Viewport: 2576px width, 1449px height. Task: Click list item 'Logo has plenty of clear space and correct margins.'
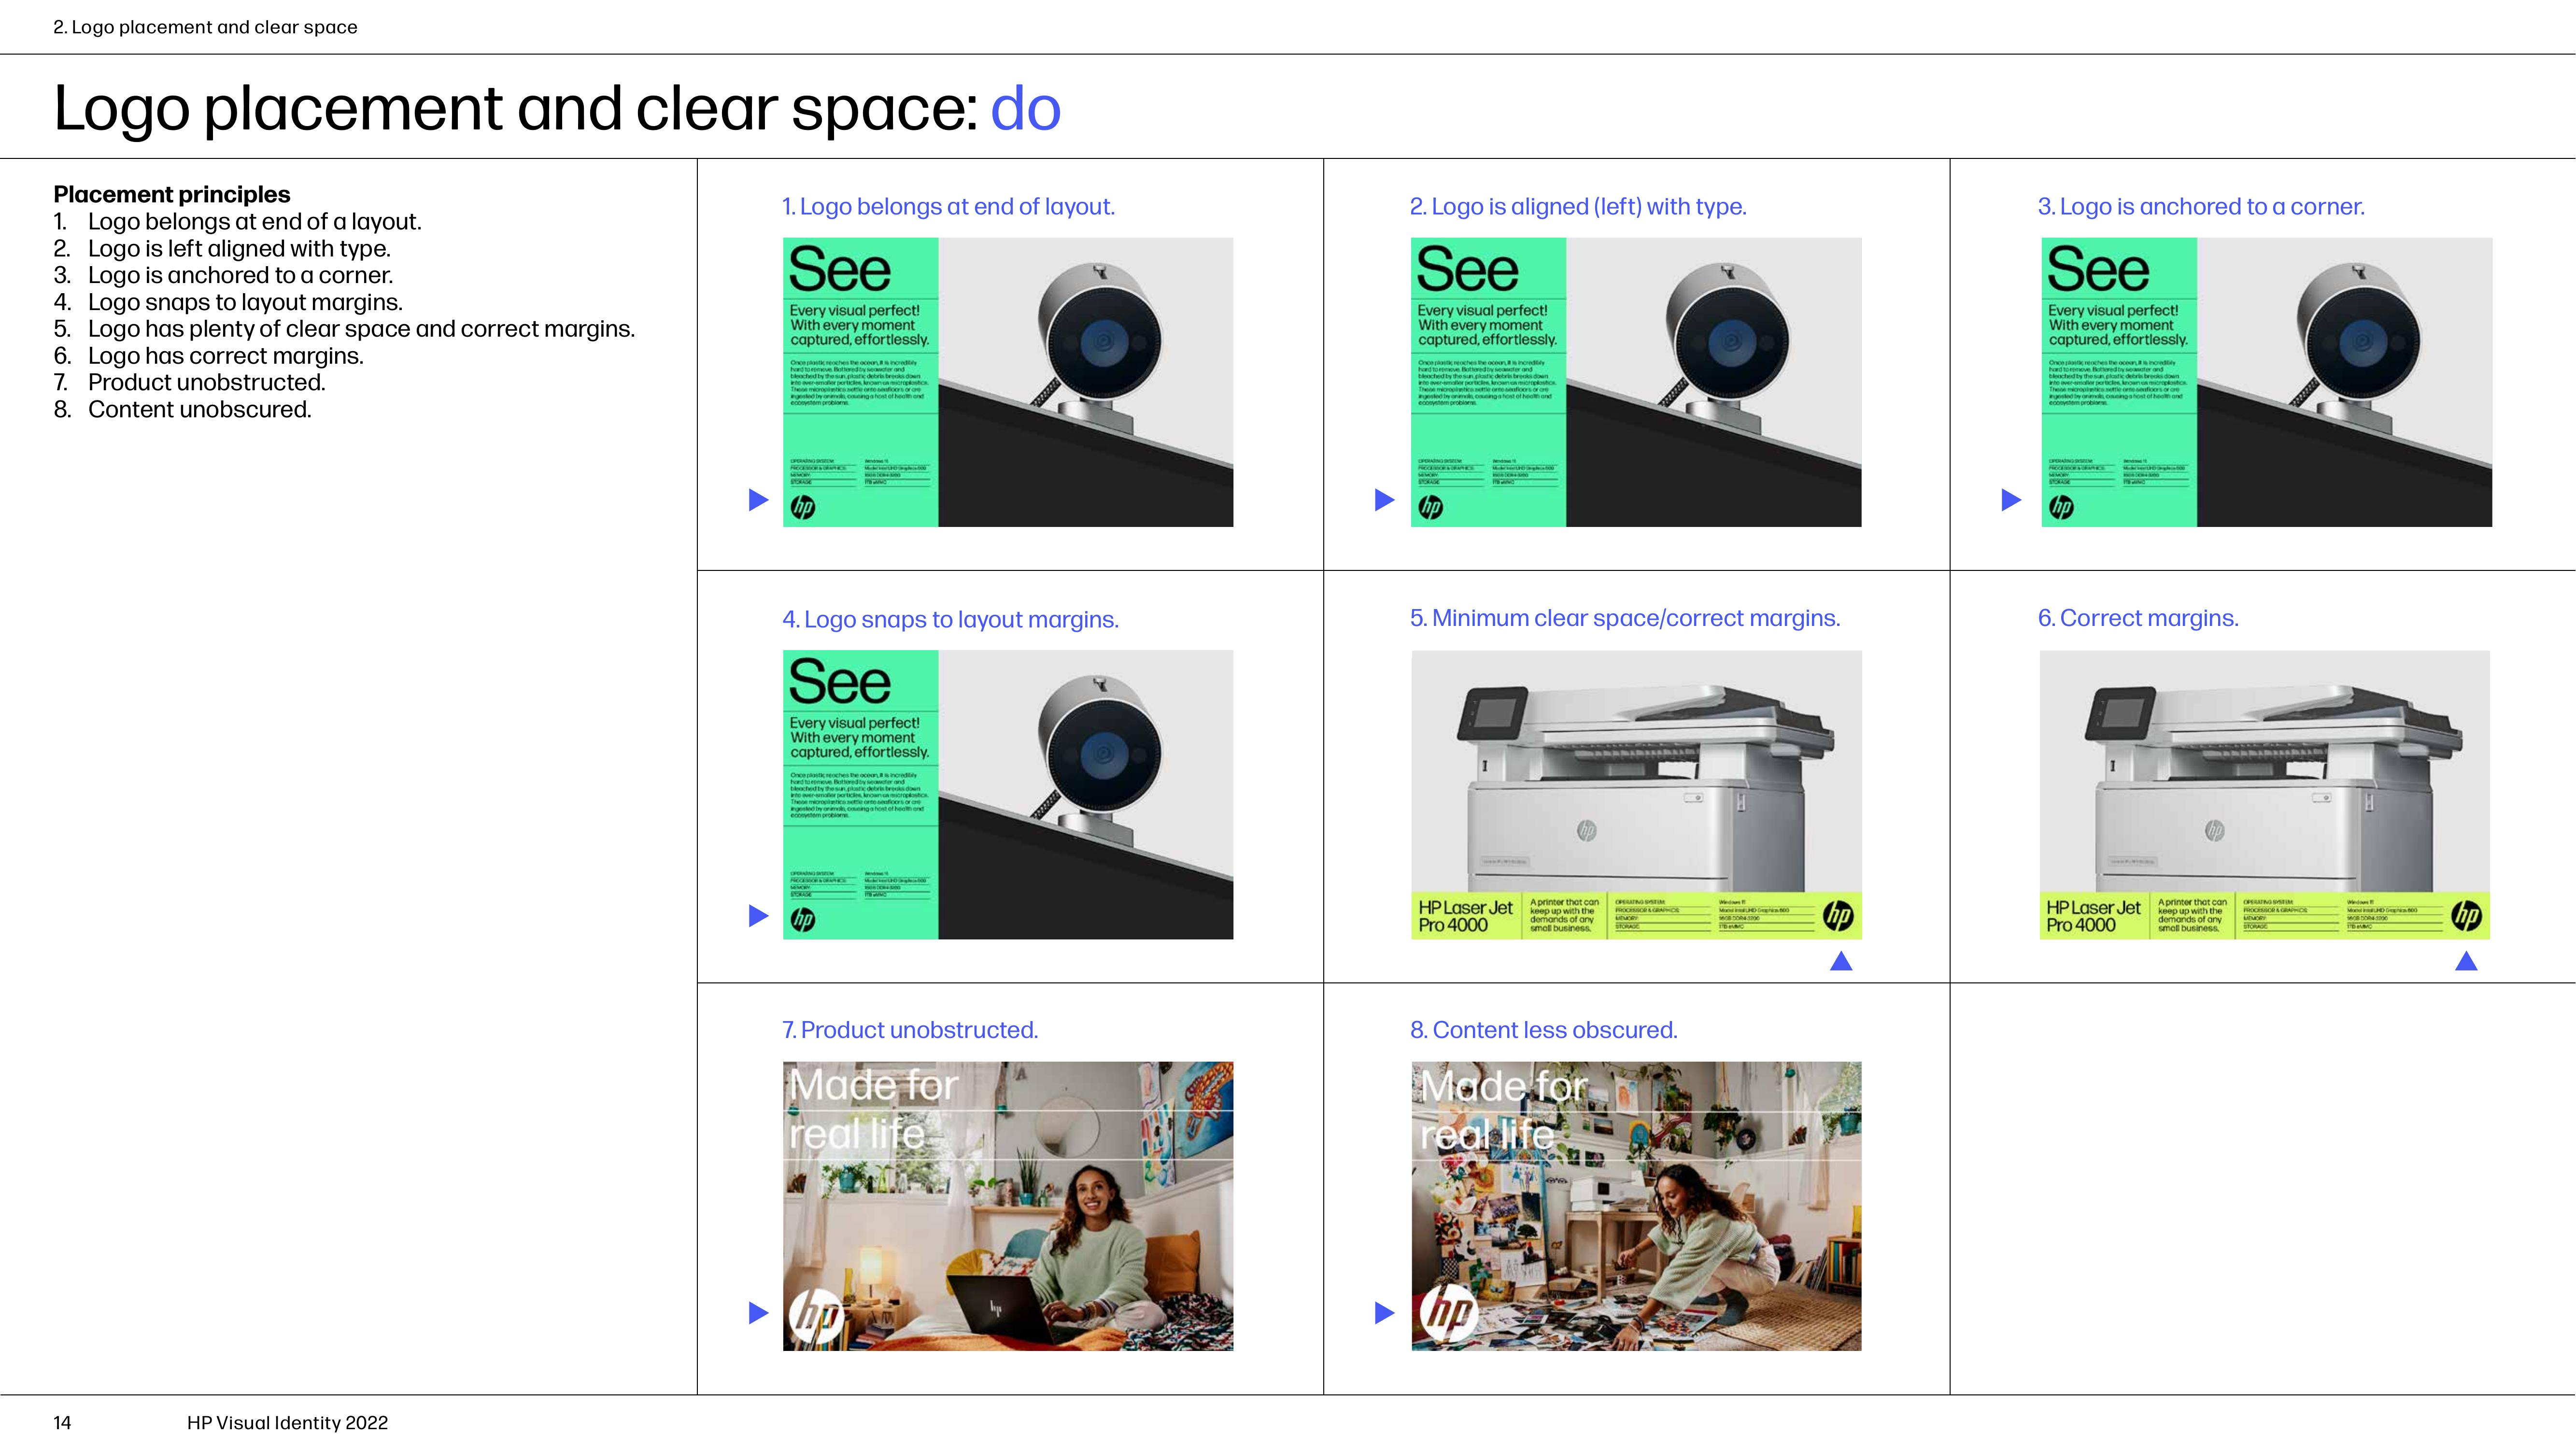coord(362,329)
